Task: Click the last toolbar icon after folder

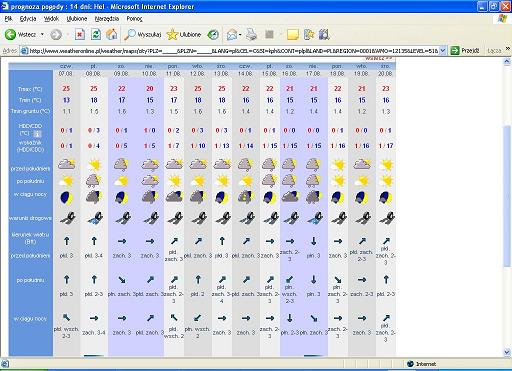Action: pyautogui.click(x=324, y=34)
